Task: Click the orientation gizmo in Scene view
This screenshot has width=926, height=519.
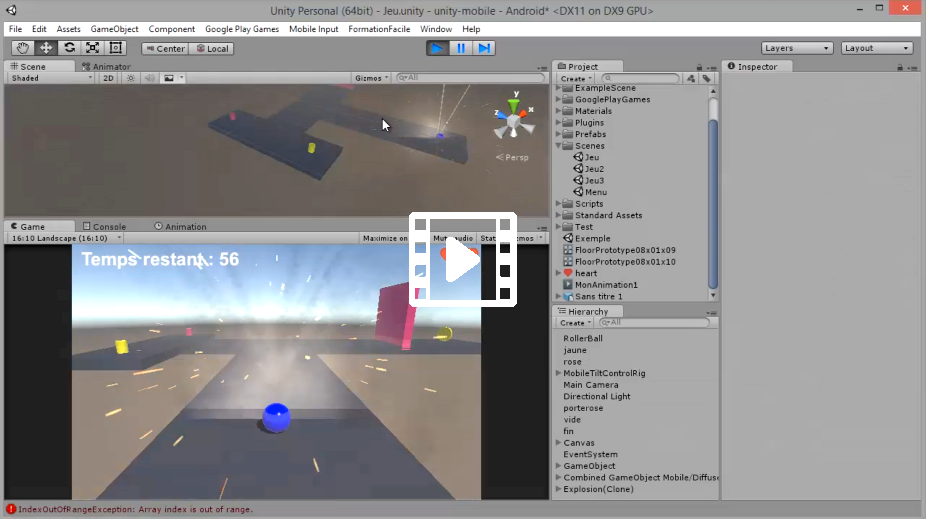Action: pos(513,120)
